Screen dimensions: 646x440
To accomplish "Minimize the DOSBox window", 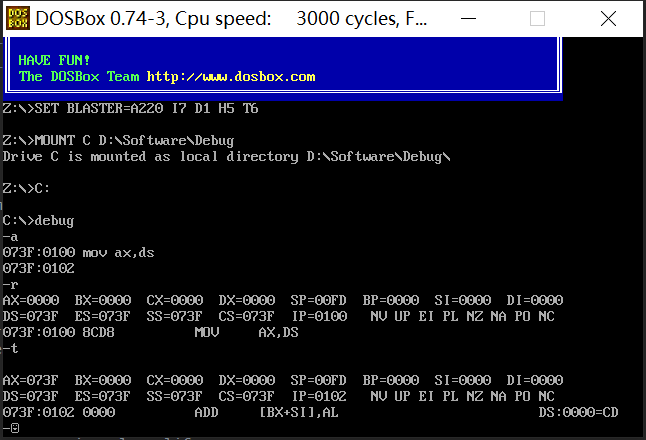I will tap(477, 18).
